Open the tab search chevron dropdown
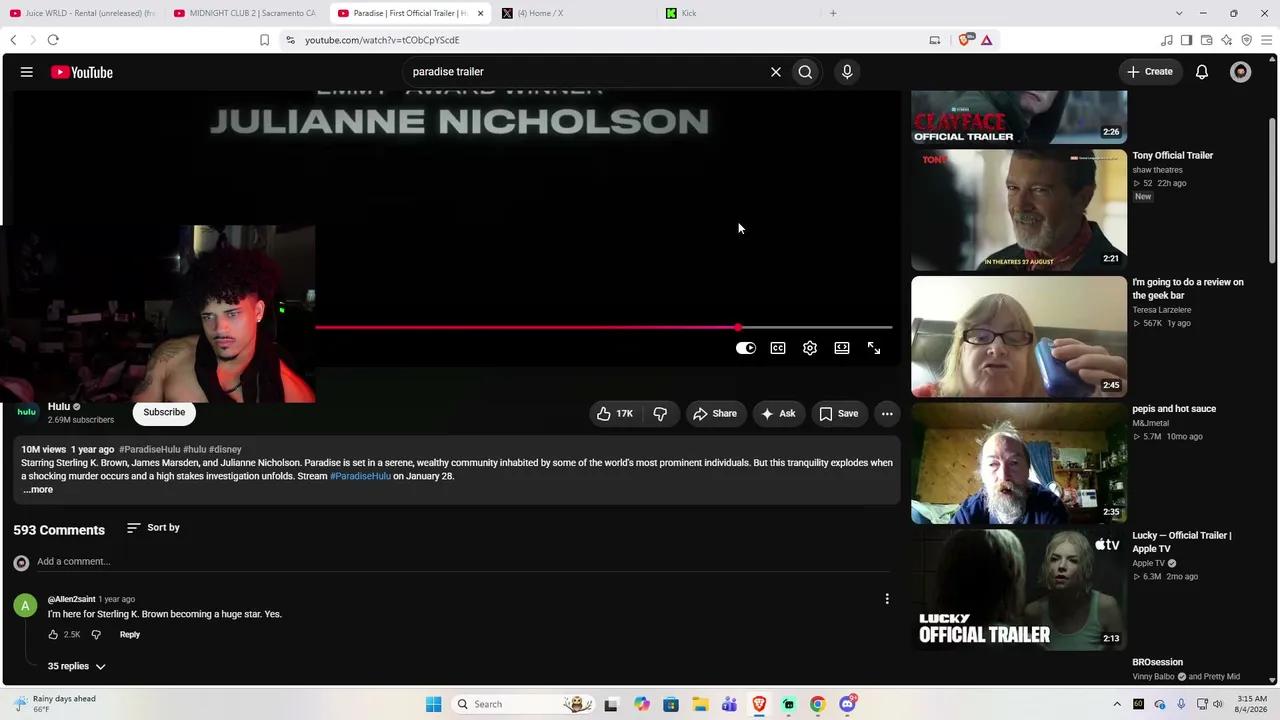The width and height of the screenshot is (1280, 720). pyautogui.click(x=1178, y=13)
